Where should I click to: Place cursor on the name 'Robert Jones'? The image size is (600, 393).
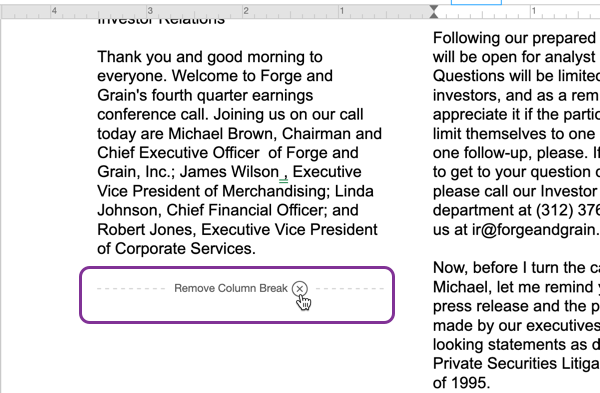pyautogui.click(x=146, y=230)
